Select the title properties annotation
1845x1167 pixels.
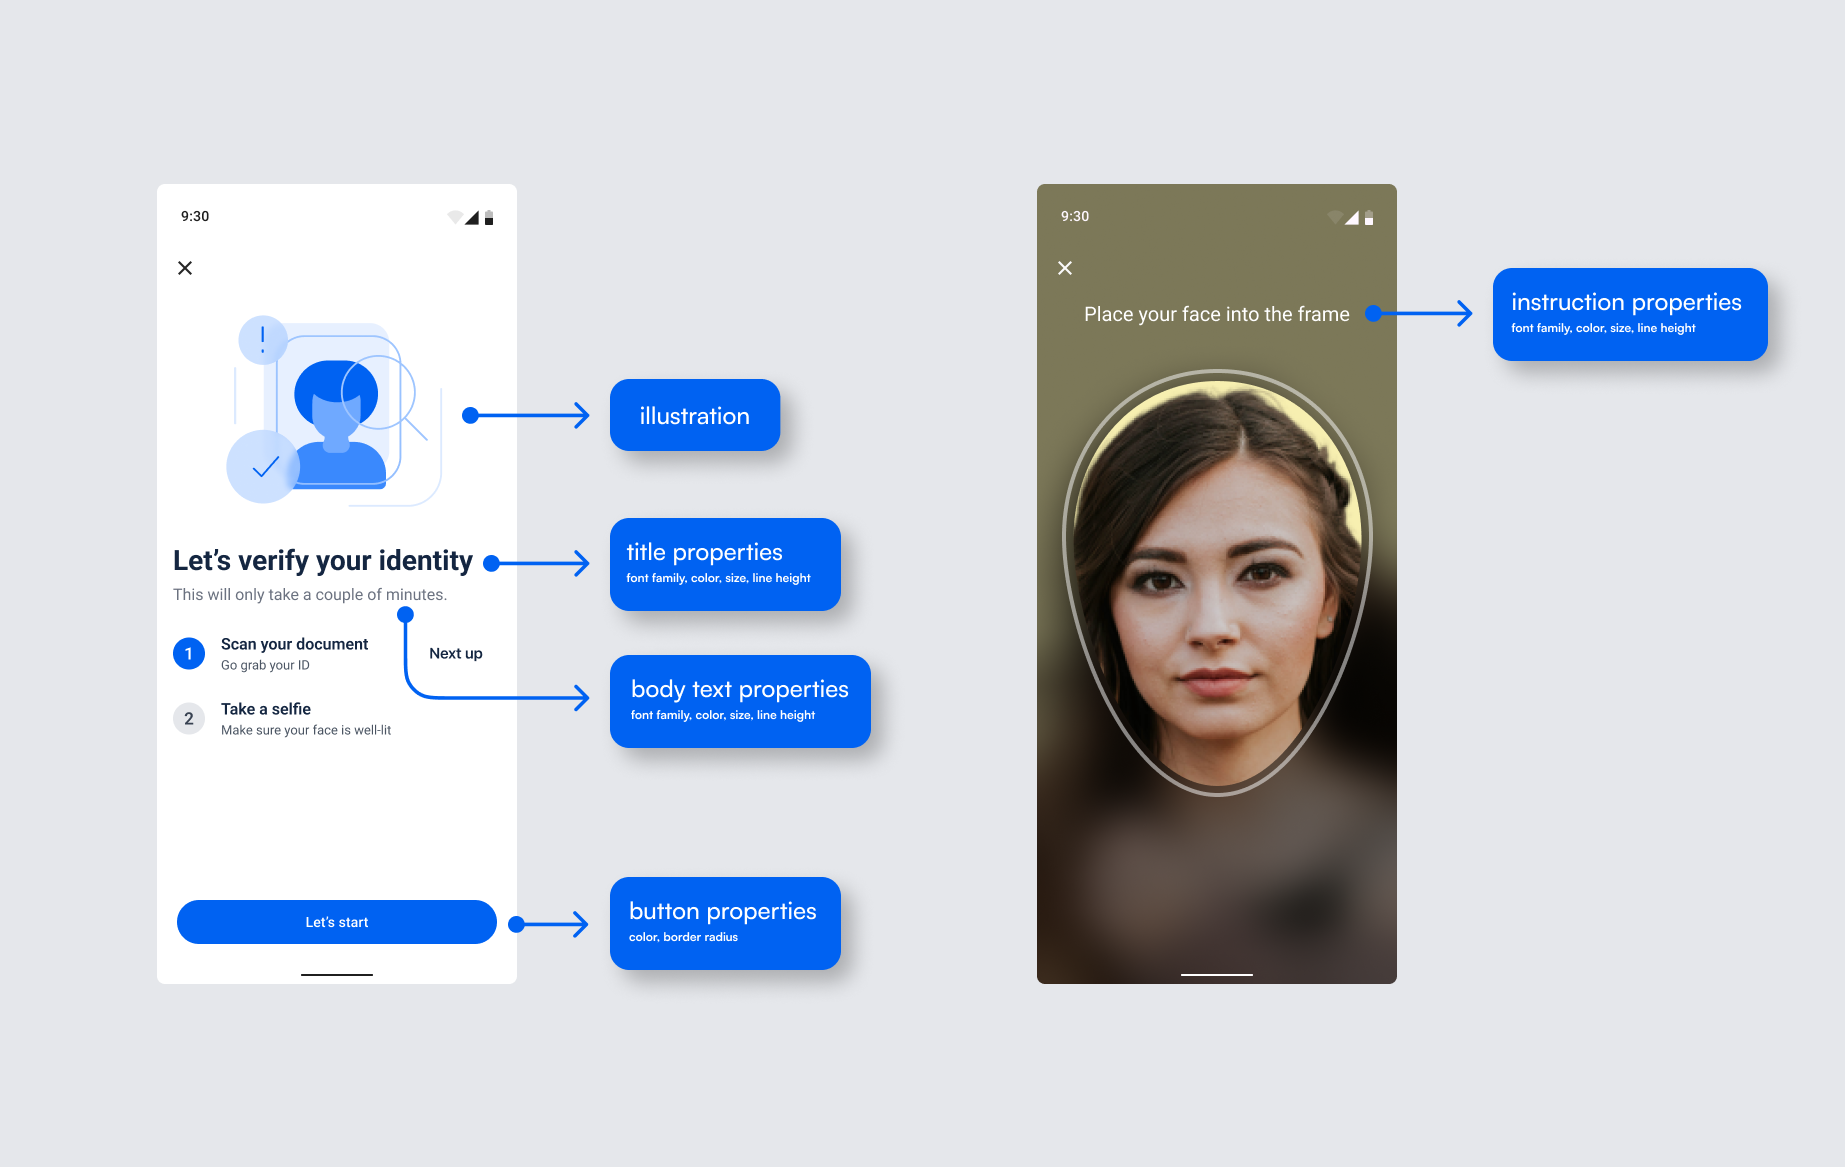(x=725, y=564)
